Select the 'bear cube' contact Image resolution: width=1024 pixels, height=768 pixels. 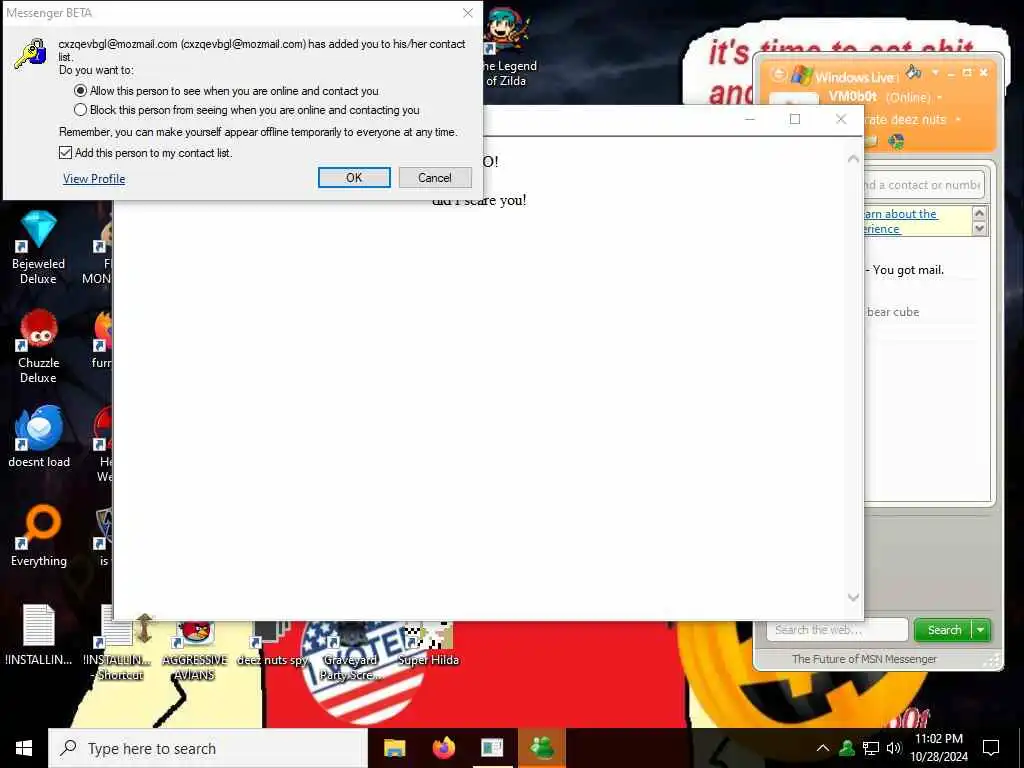(x=892, y=312)
